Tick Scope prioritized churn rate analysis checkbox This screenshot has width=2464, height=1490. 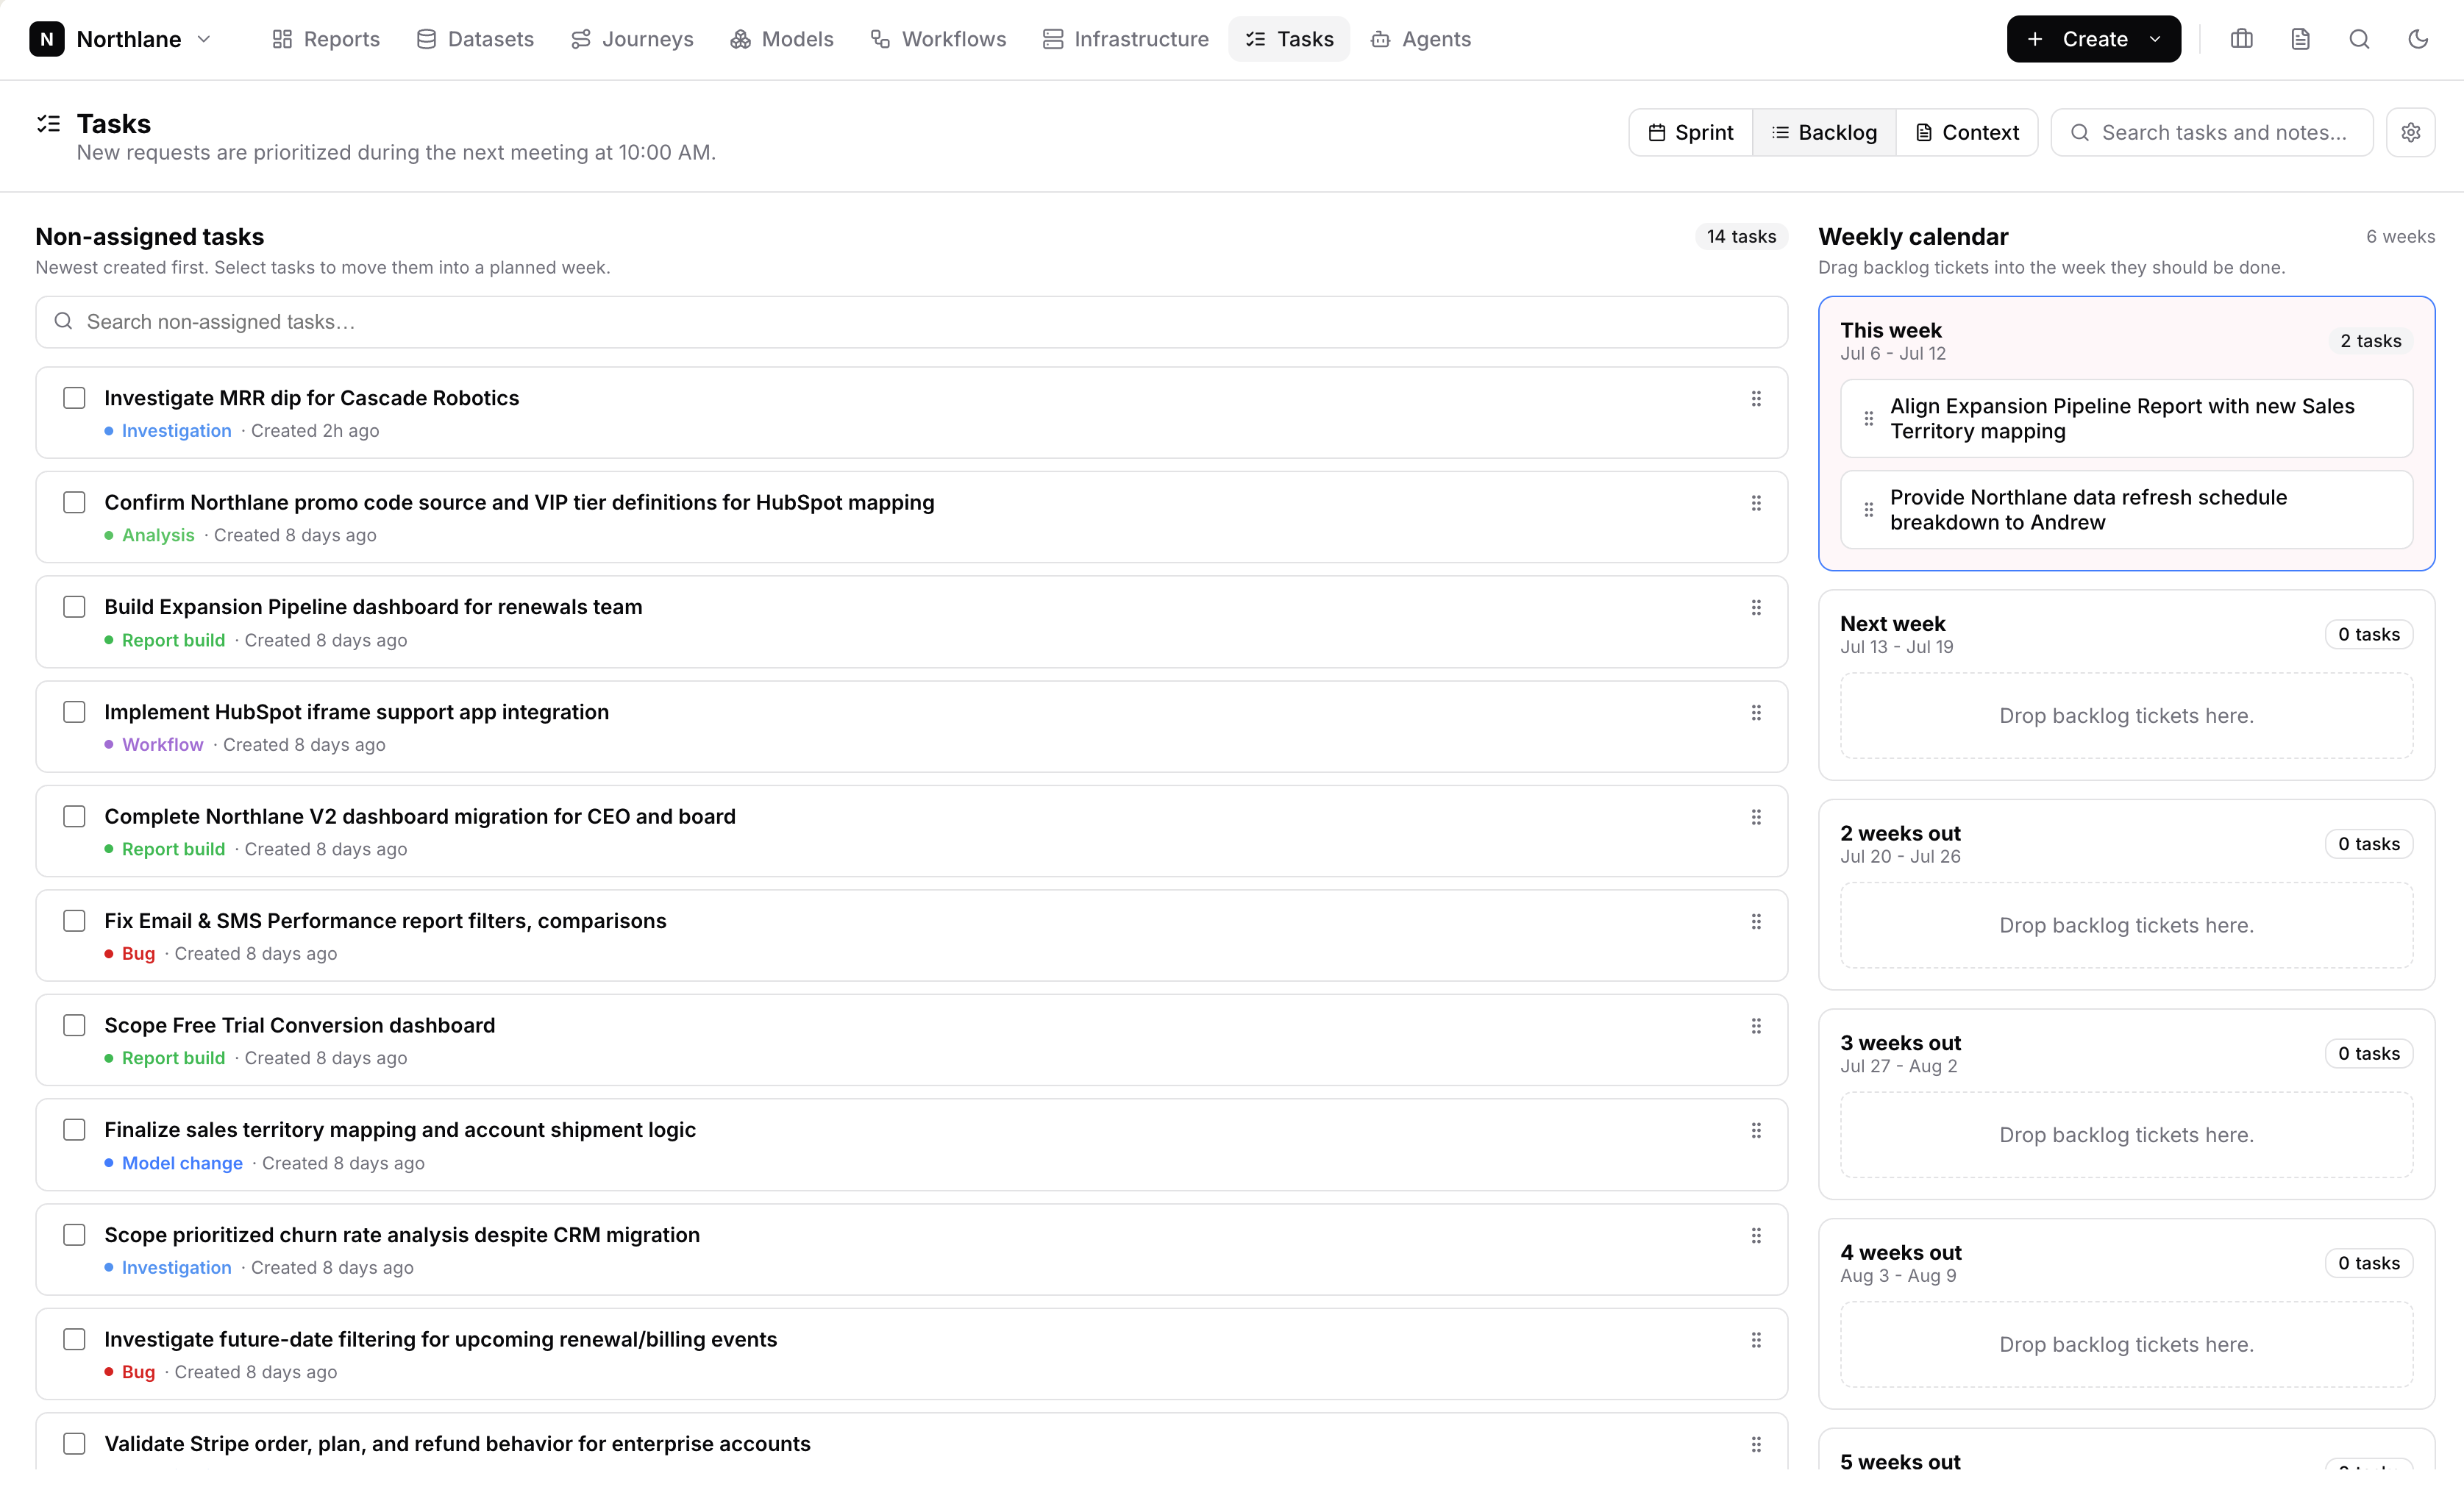point(74,1235)
